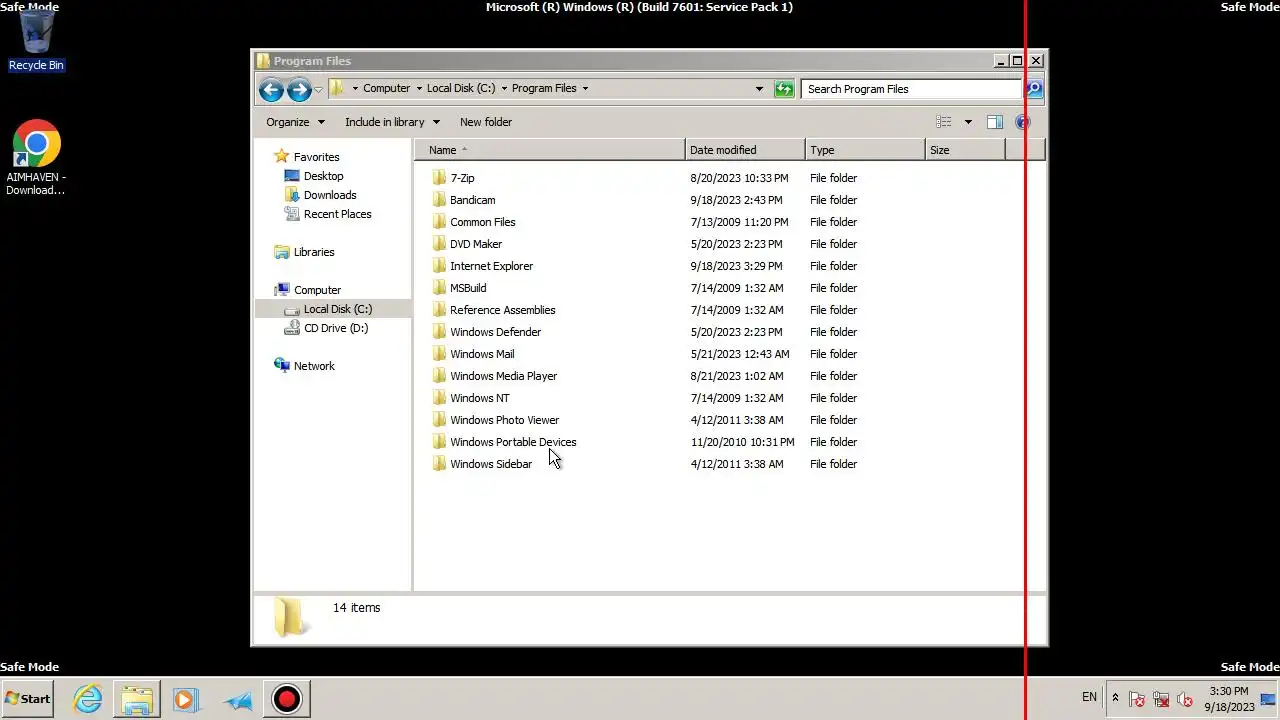Click the network tray icon with red X
The height and width of the screenshot is (720, 1280).
click(x=1161, y=699)
